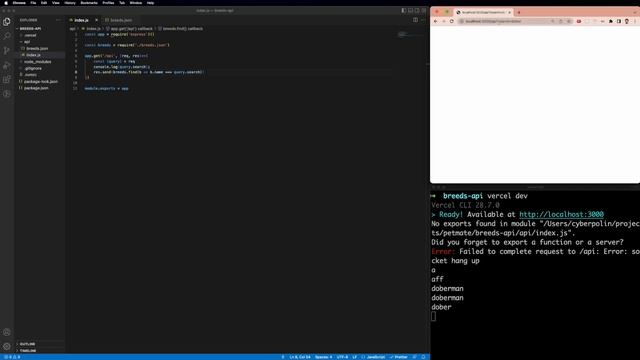640x360 pixels.
Task: Open the File menu in menu bar
Action: pos(33,3)
